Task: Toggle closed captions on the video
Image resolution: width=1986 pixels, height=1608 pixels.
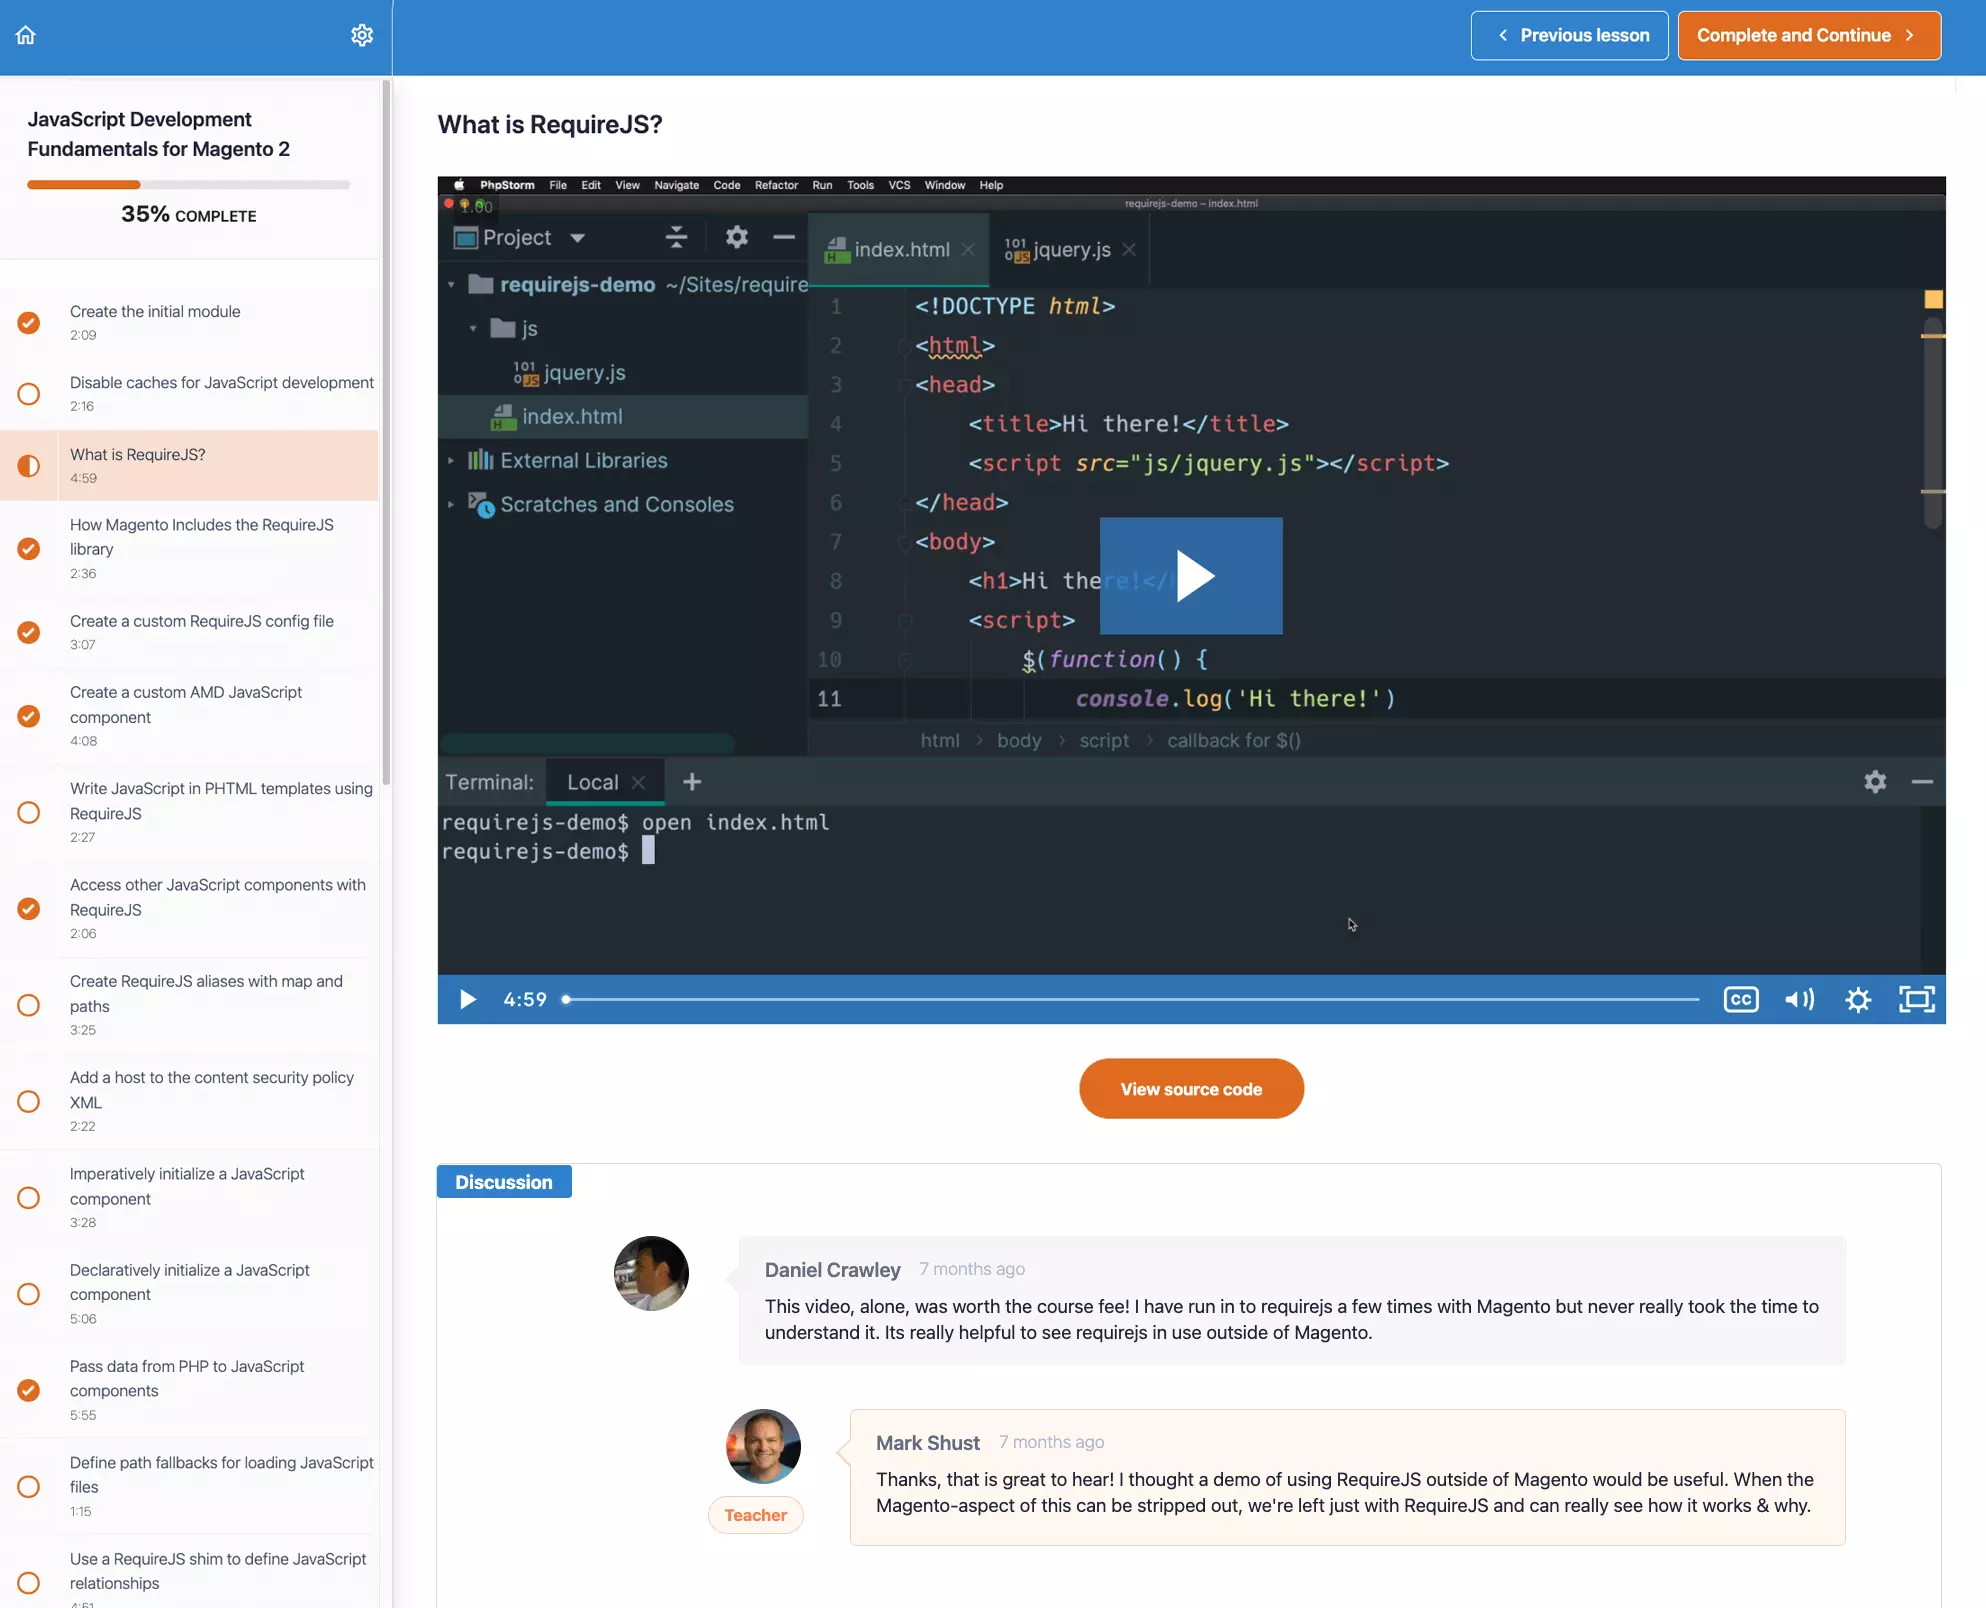Action: coord(1740,999)
